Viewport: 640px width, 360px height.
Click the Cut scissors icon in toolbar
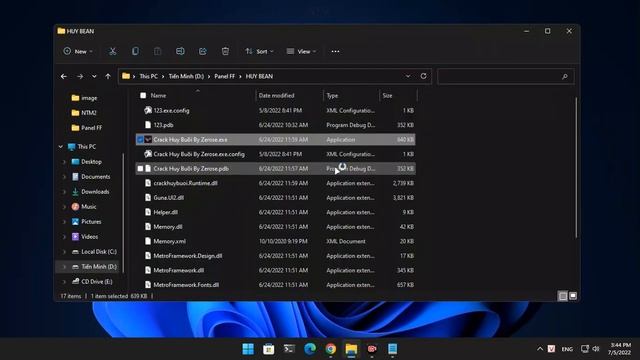pyautogui.click(x=112, y=51)
